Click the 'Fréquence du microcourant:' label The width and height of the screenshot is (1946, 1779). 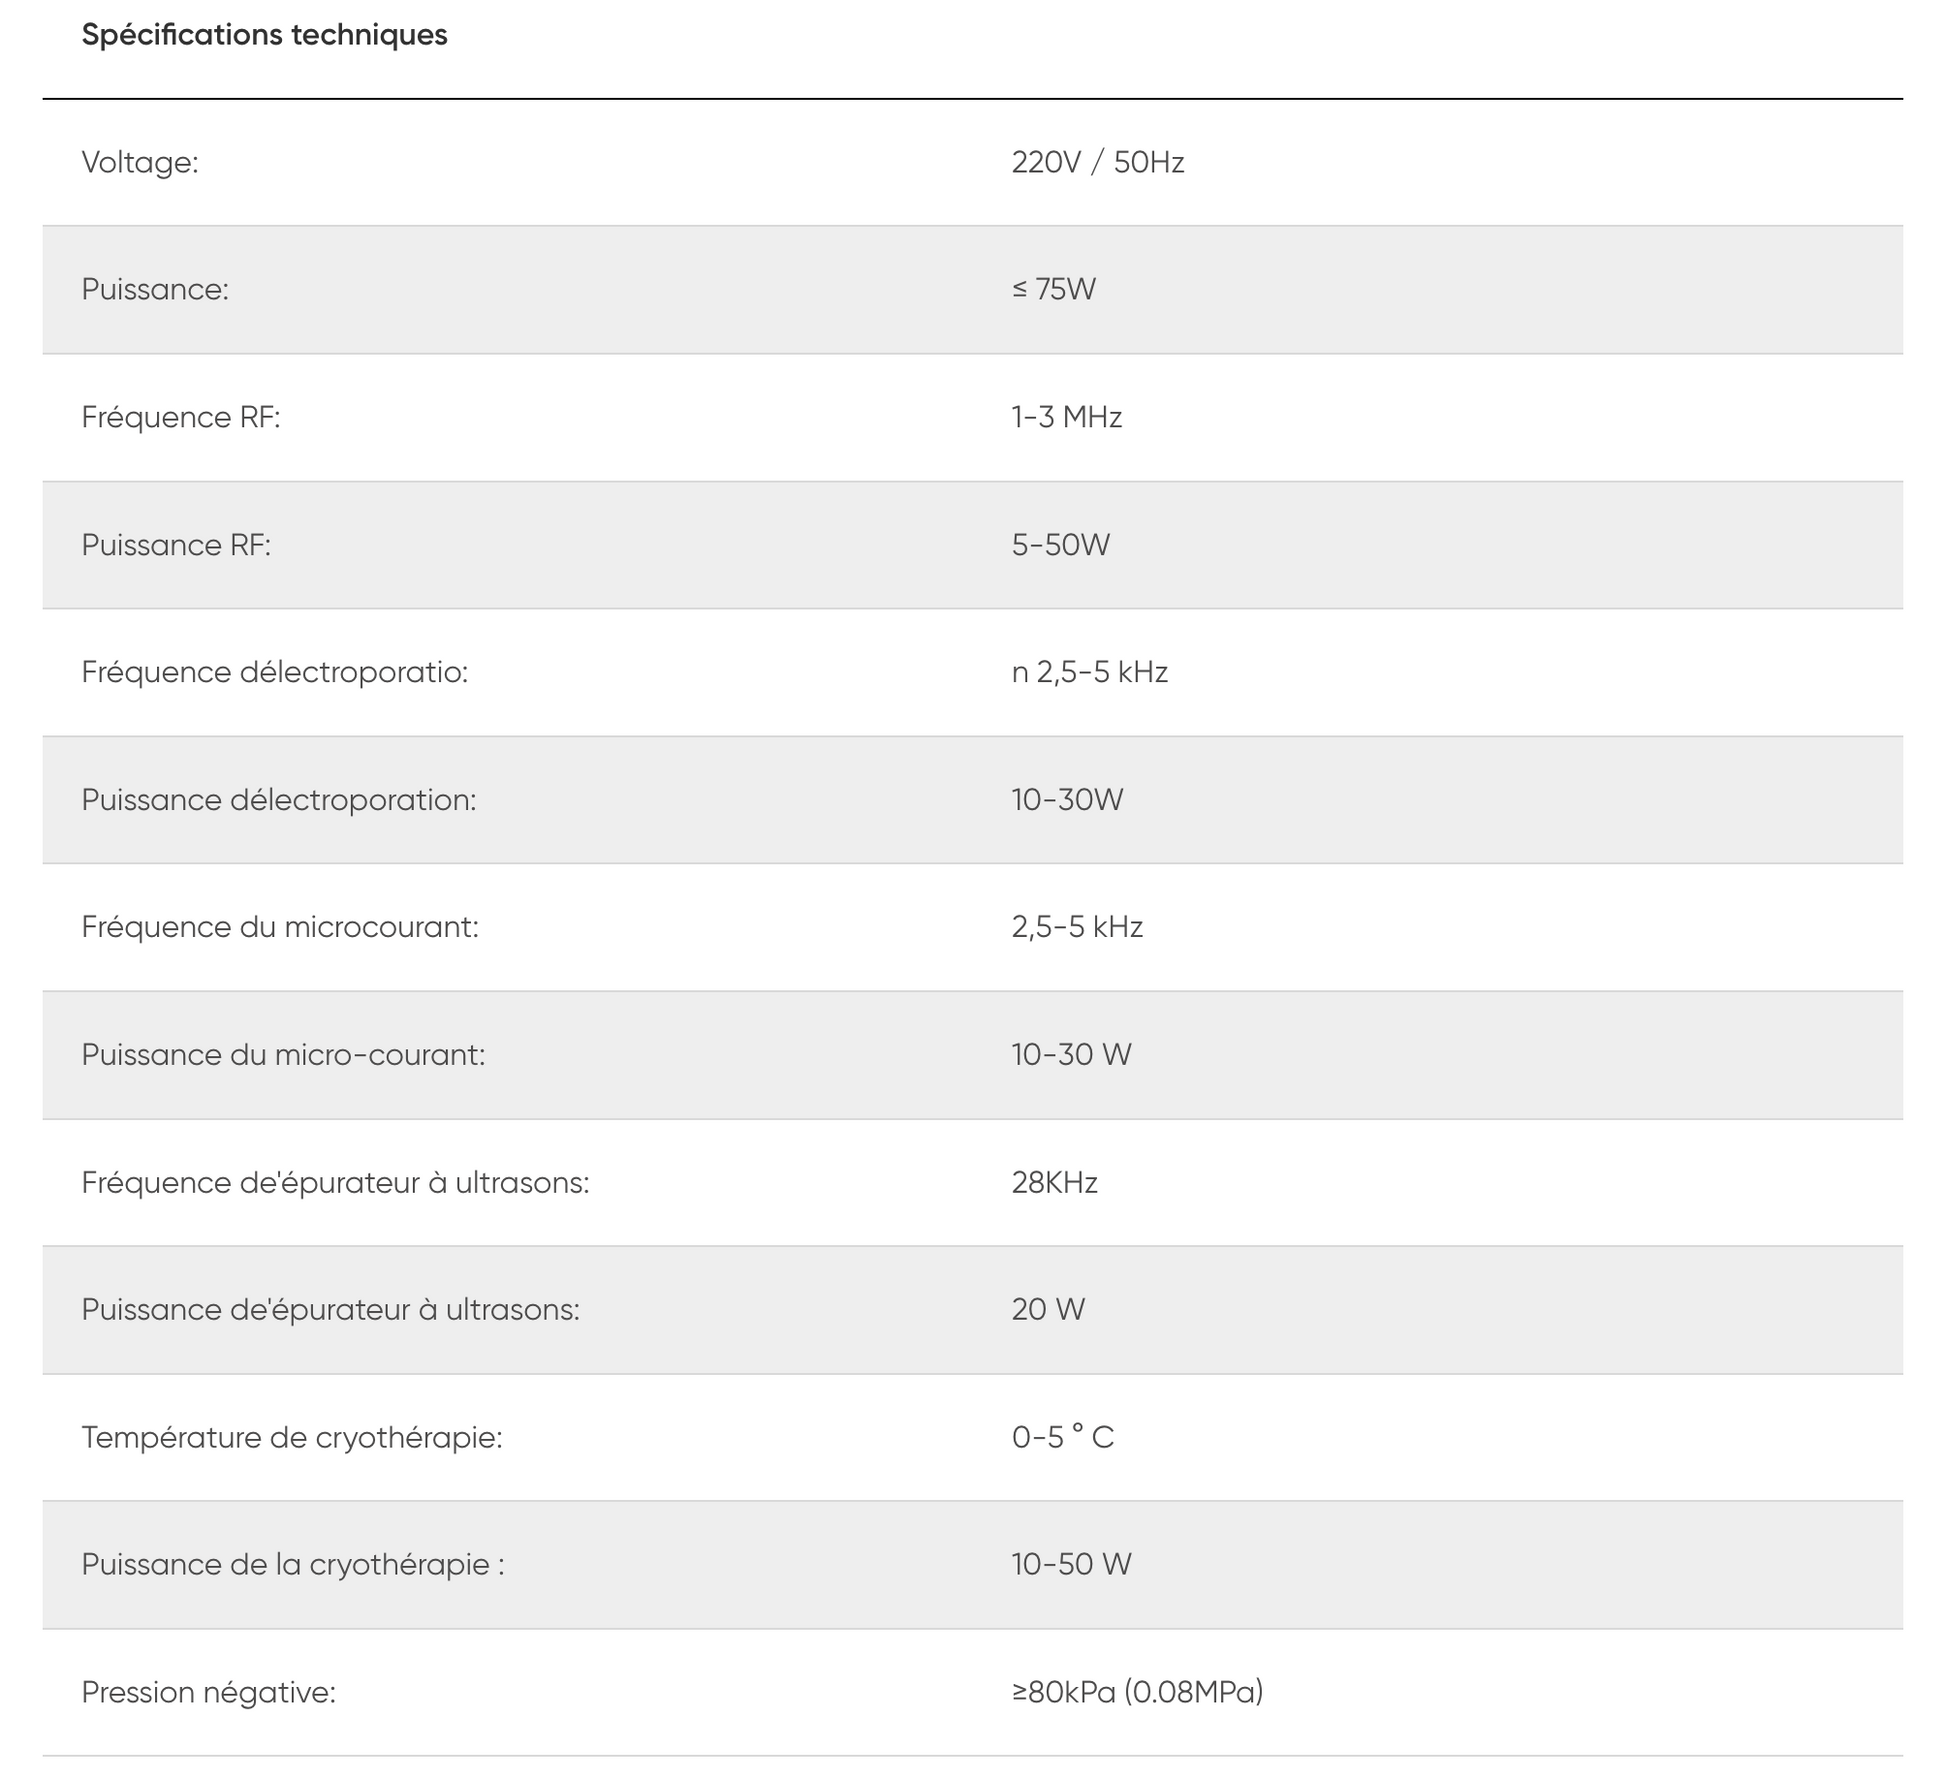click(x=280, y=927)
